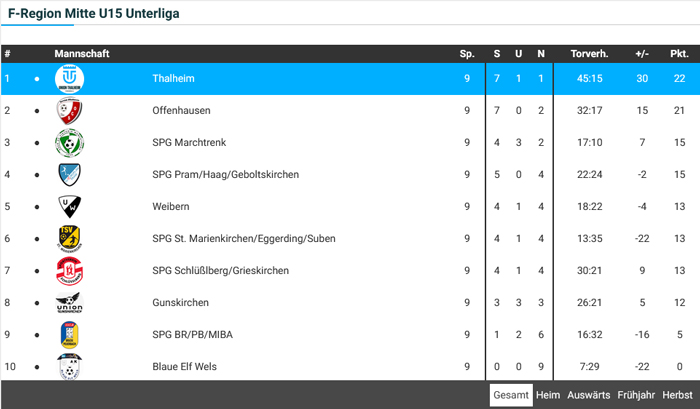
Task: Click the Thalheim club logo
Action: tap(69, 78)
